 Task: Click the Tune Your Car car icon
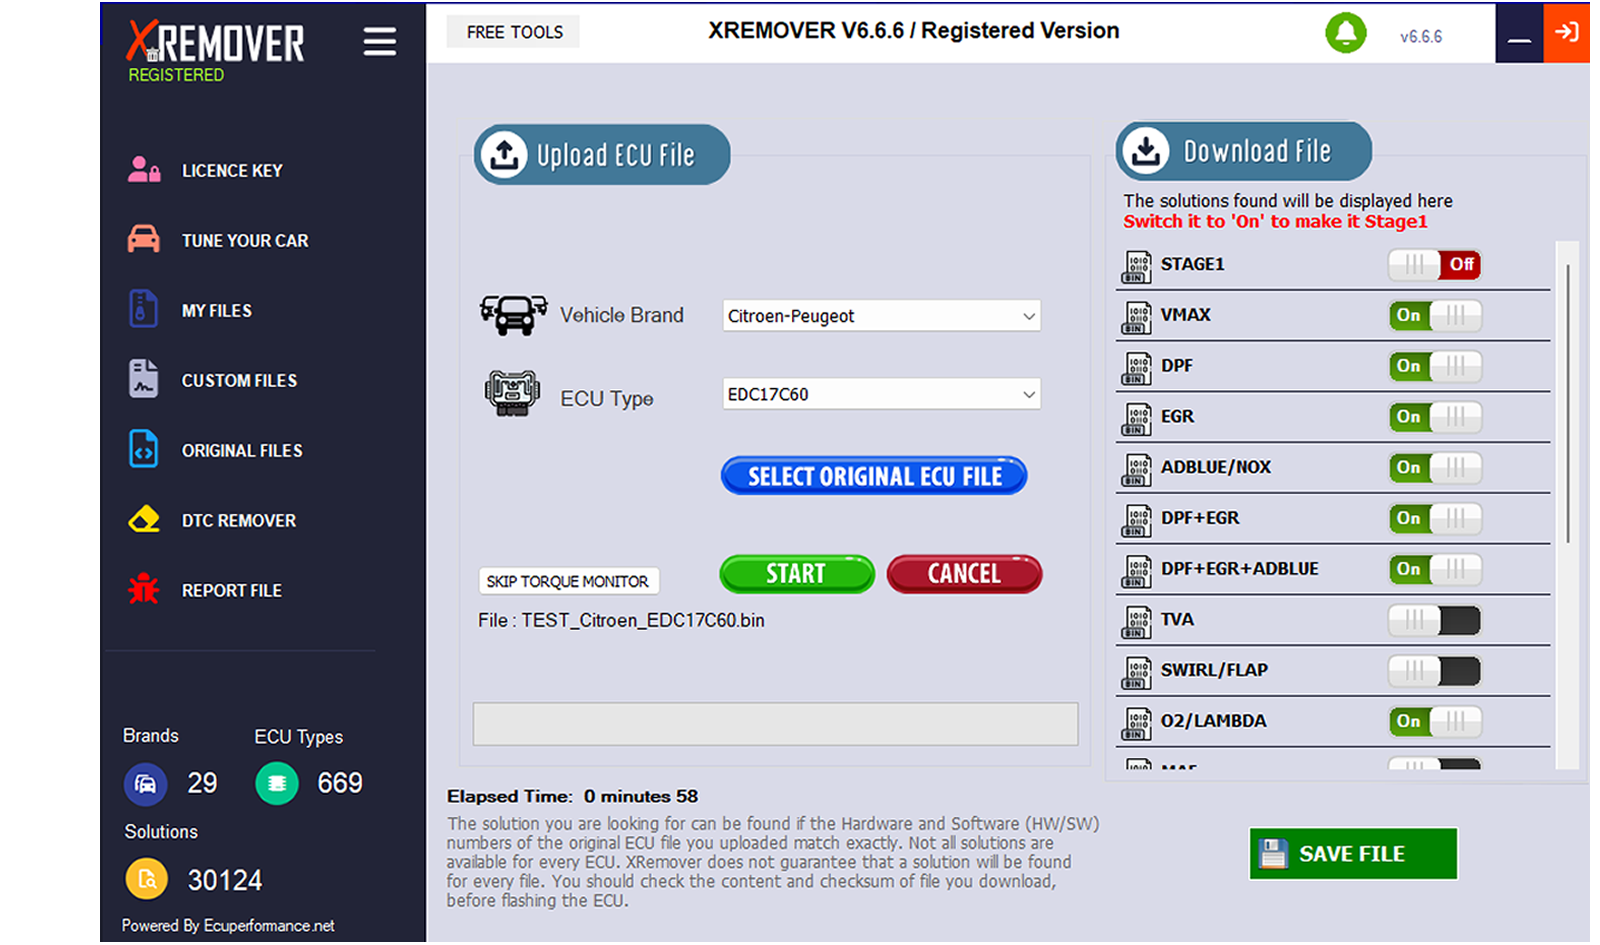[143, 239]
